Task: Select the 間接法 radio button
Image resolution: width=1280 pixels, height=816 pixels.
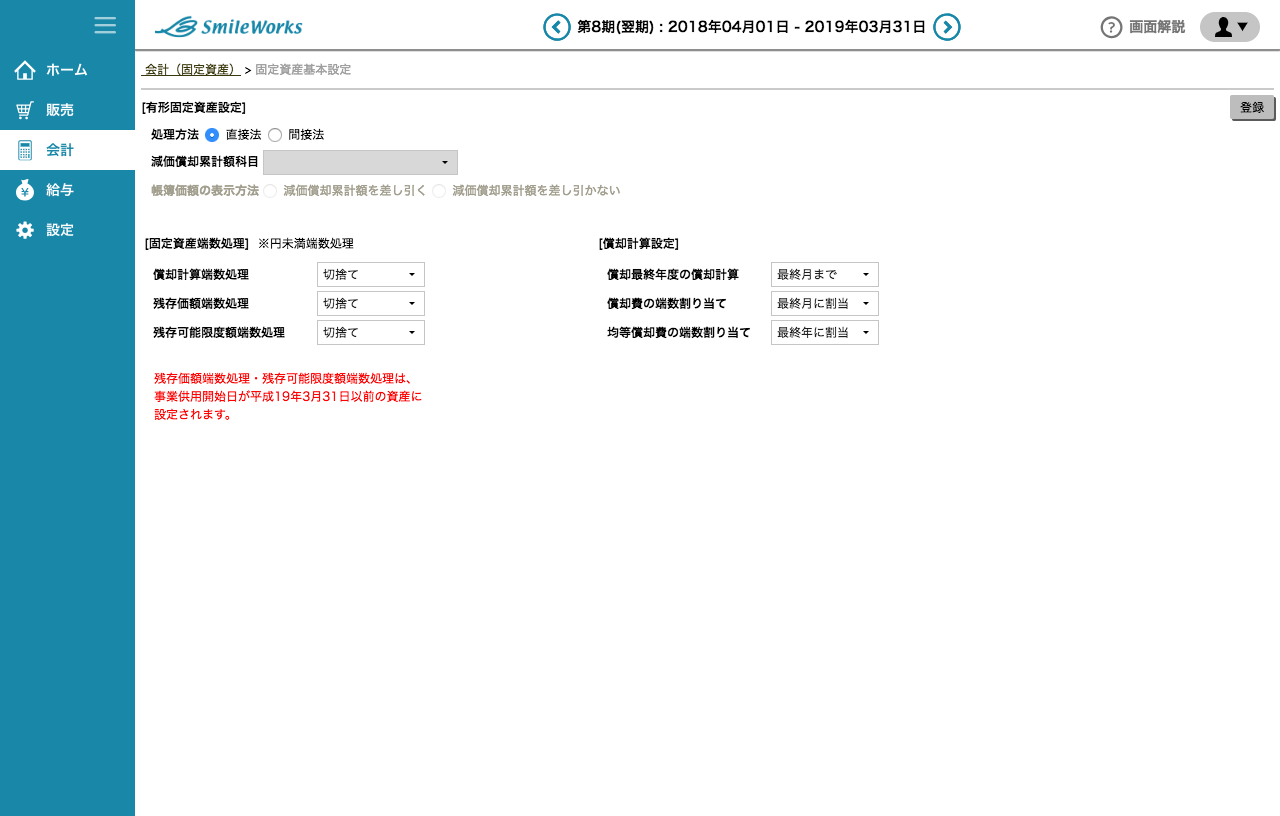Action: (275, 134)
